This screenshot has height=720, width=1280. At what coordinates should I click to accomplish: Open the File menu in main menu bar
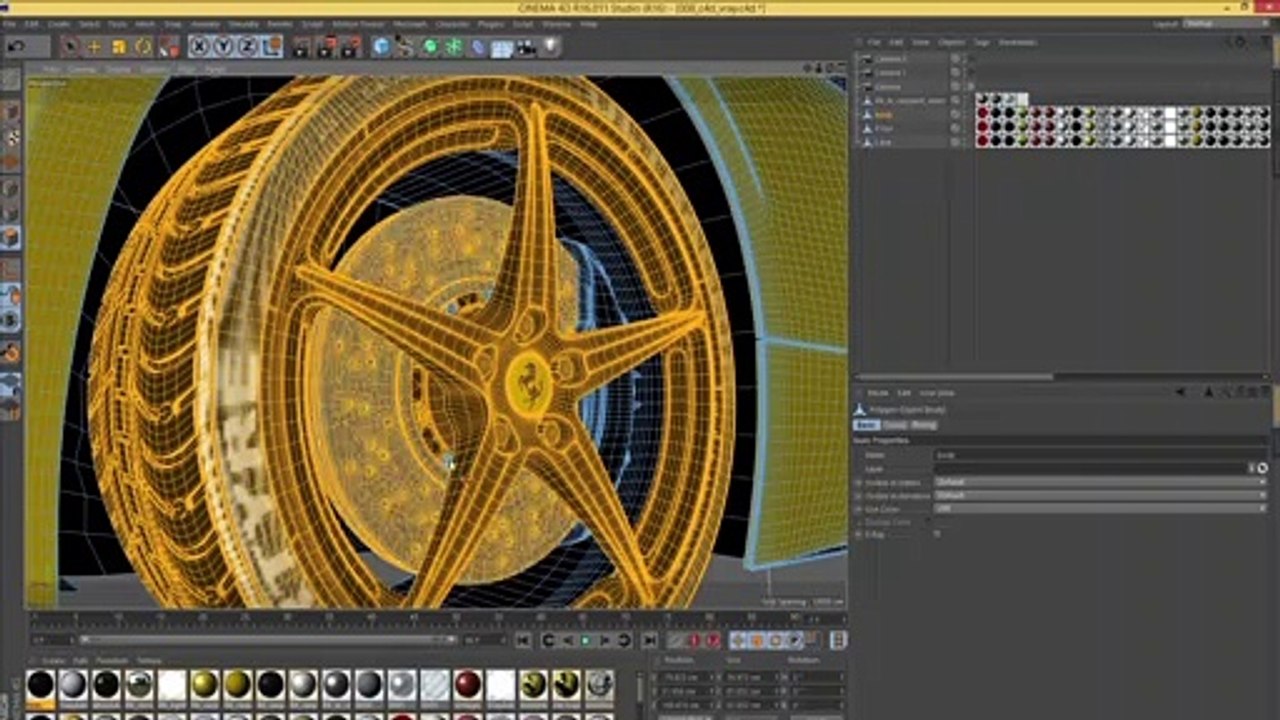9,23
